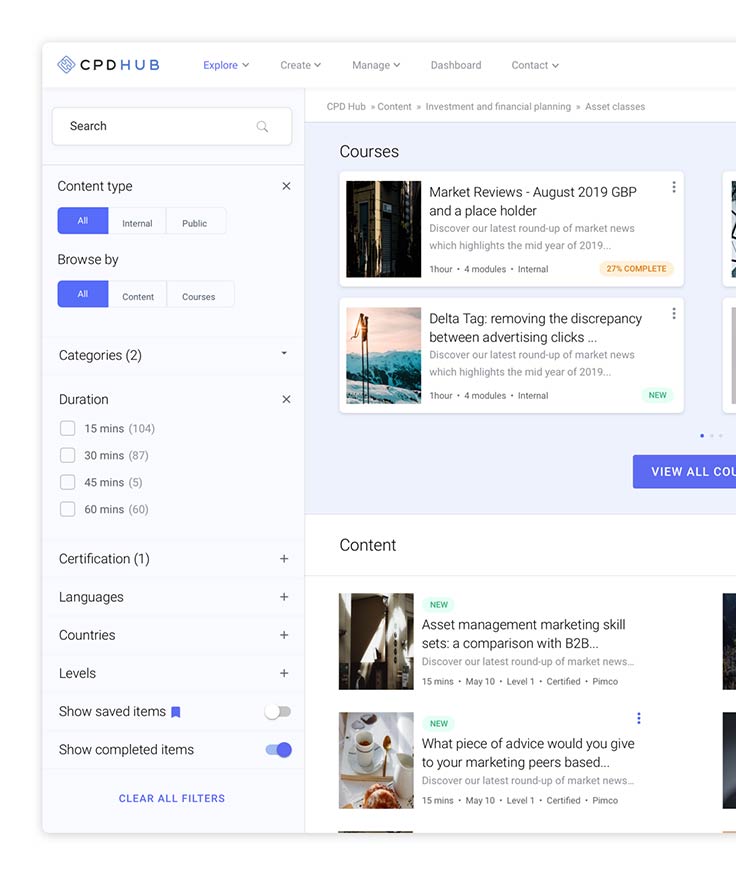Click Content breadcrumb link
The height and width of the screenshot is (874, 736).
click(x=394, y=106)
